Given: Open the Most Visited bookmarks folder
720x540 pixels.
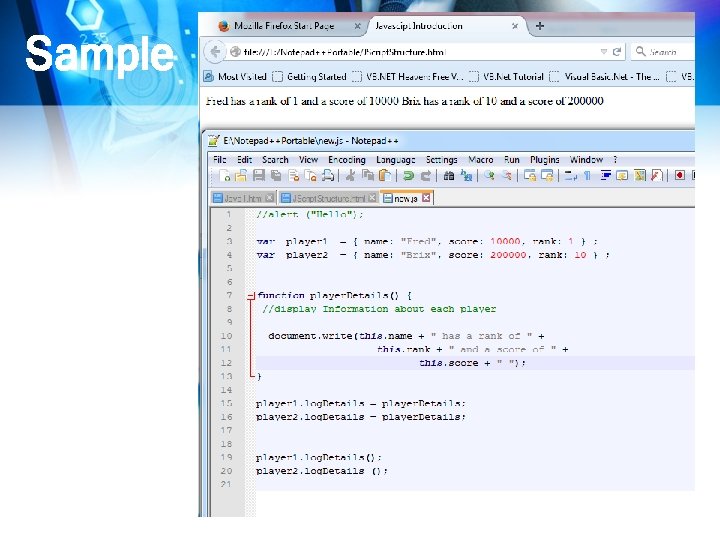Looking at the screenshot, I should 235,77.
